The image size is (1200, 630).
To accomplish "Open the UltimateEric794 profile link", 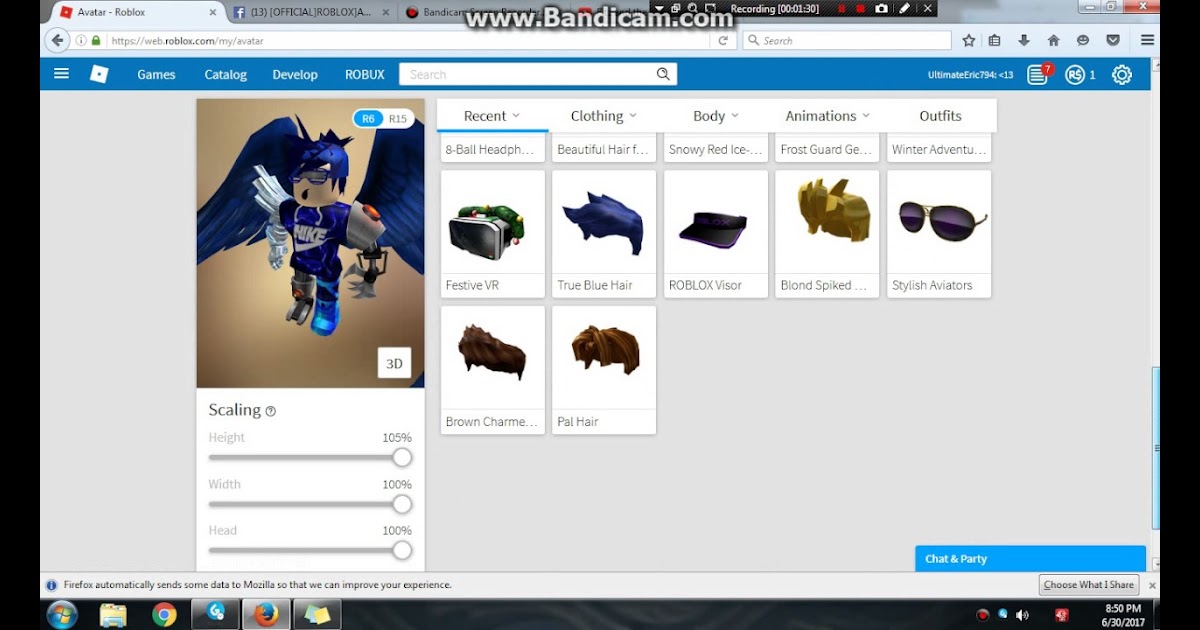I will 970,75.
